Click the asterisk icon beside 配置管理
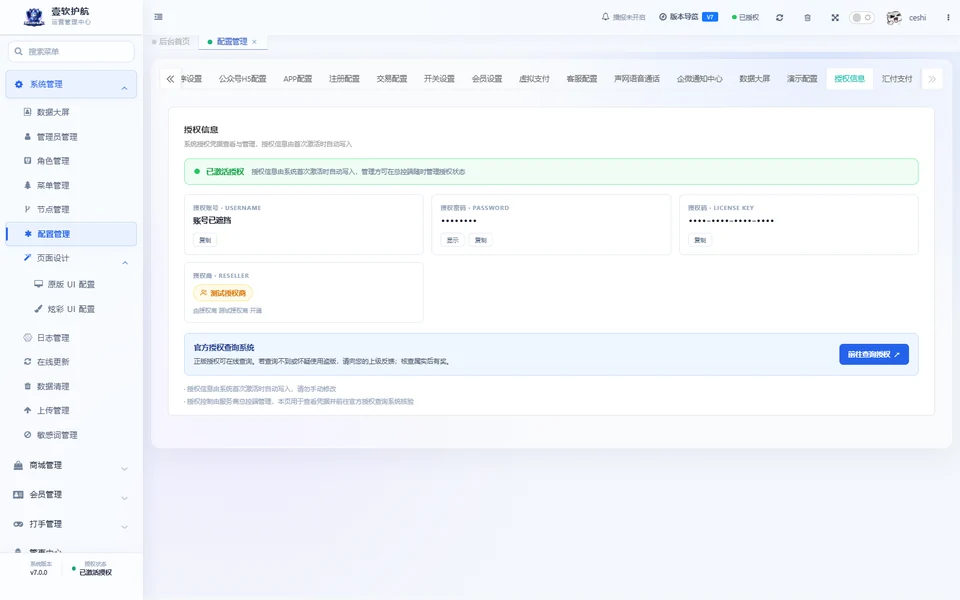960x600 pixels. (28, 234)
